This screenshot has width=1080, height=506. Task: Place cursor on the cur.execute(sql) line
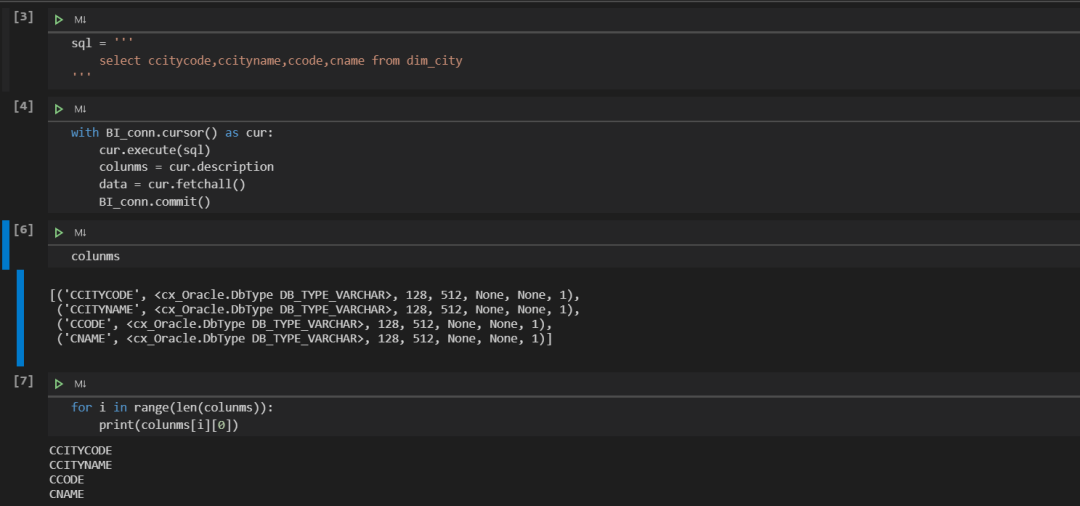pyautogui.click(x=154, y=149)
